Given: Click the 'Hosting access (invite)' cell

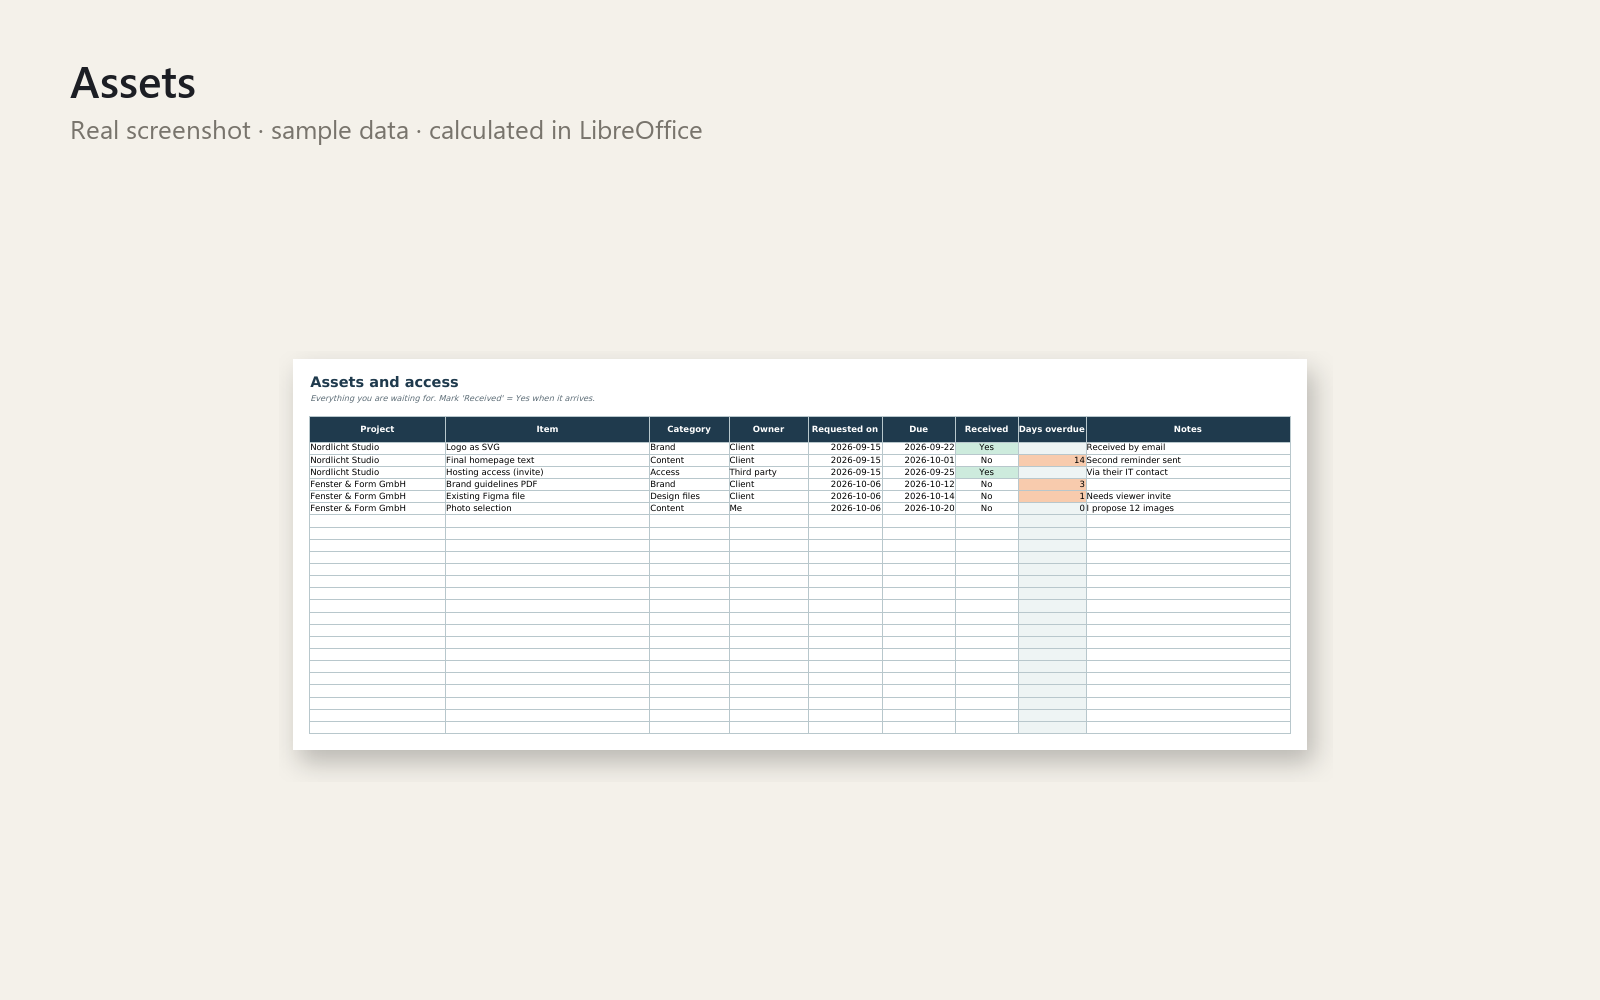Looking at the screenshot, I should (x=547, y=472).
